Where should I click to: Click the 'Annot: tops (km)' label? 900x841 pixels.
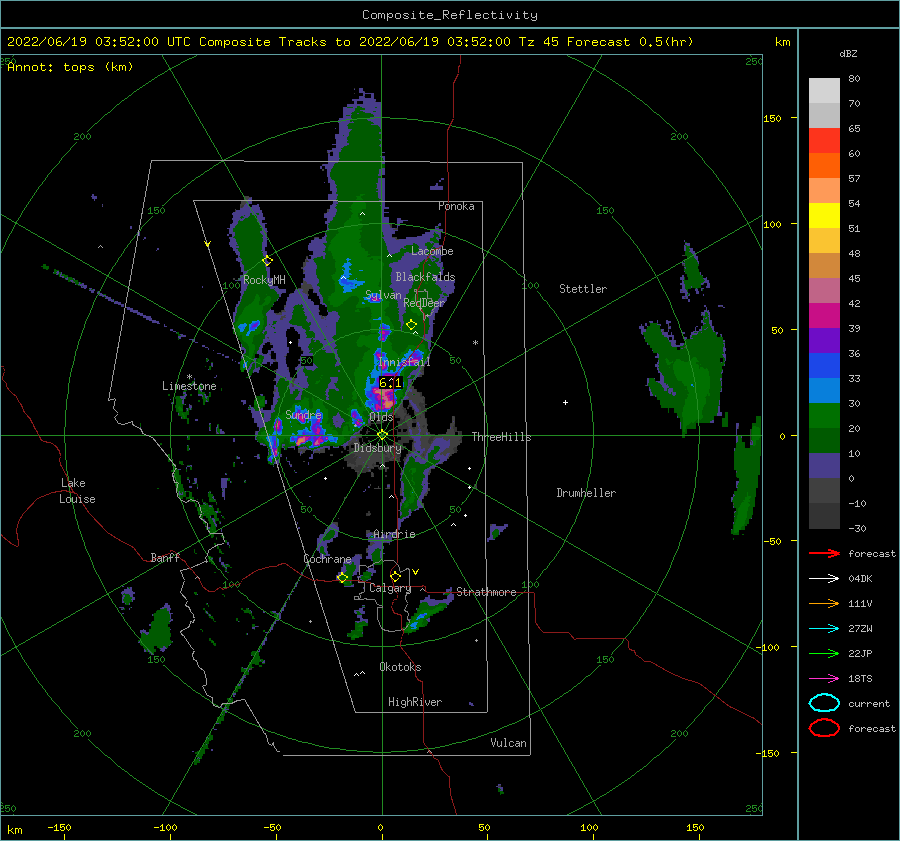click(x=70, y=67)
